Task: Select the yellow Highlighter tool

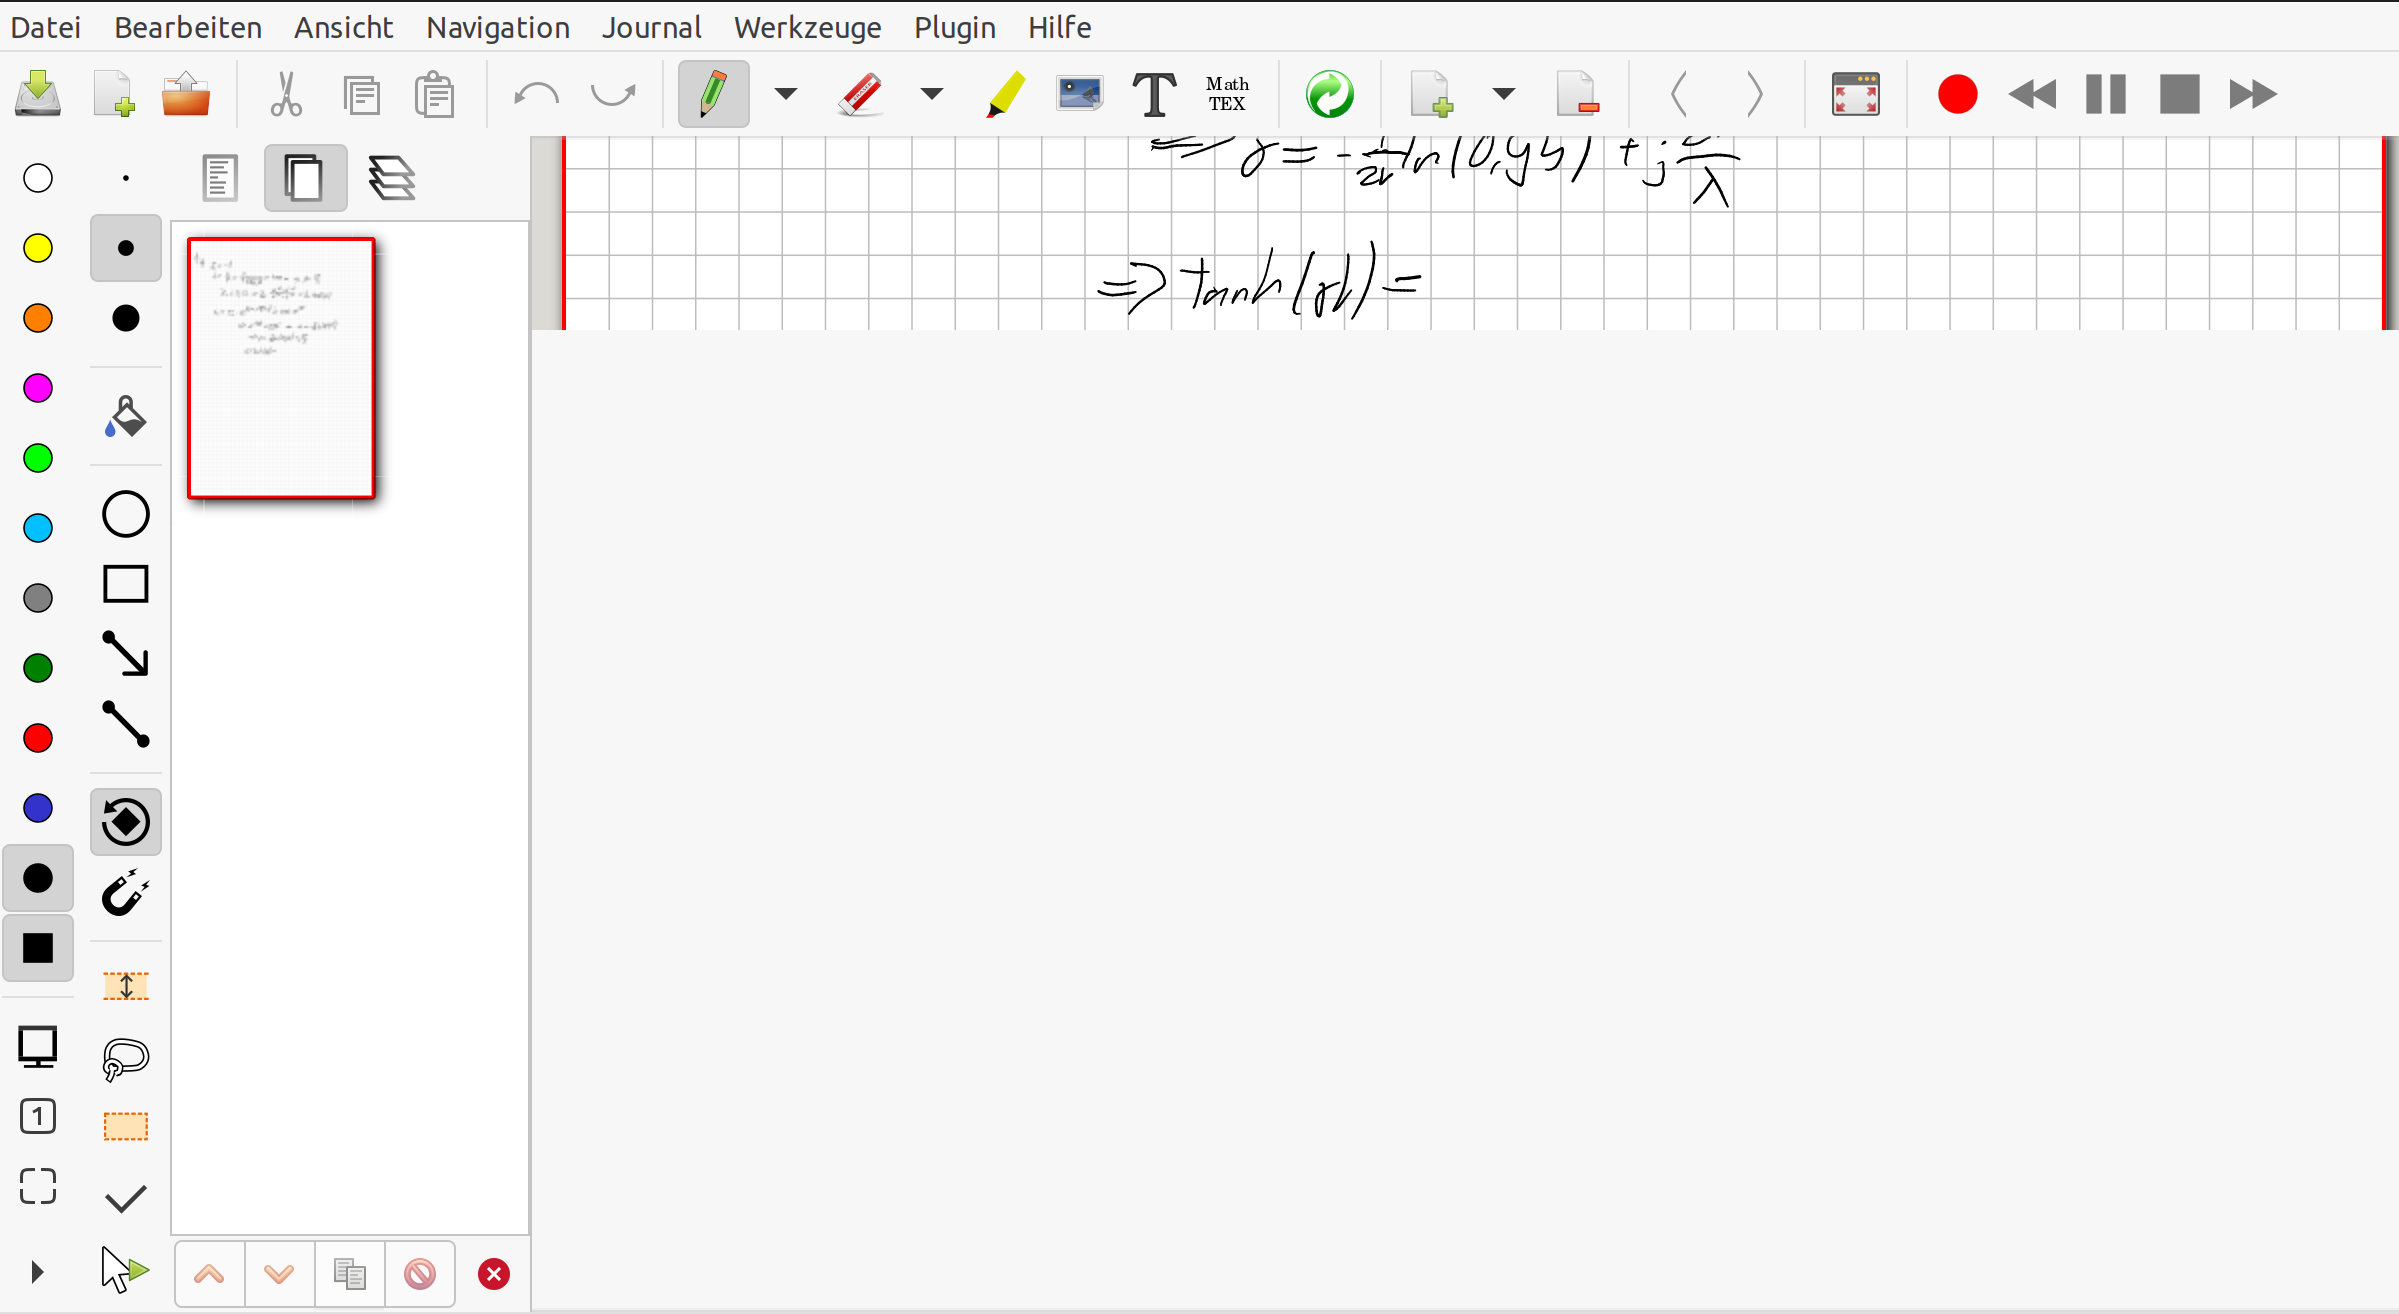Action: coord(1005,95)
